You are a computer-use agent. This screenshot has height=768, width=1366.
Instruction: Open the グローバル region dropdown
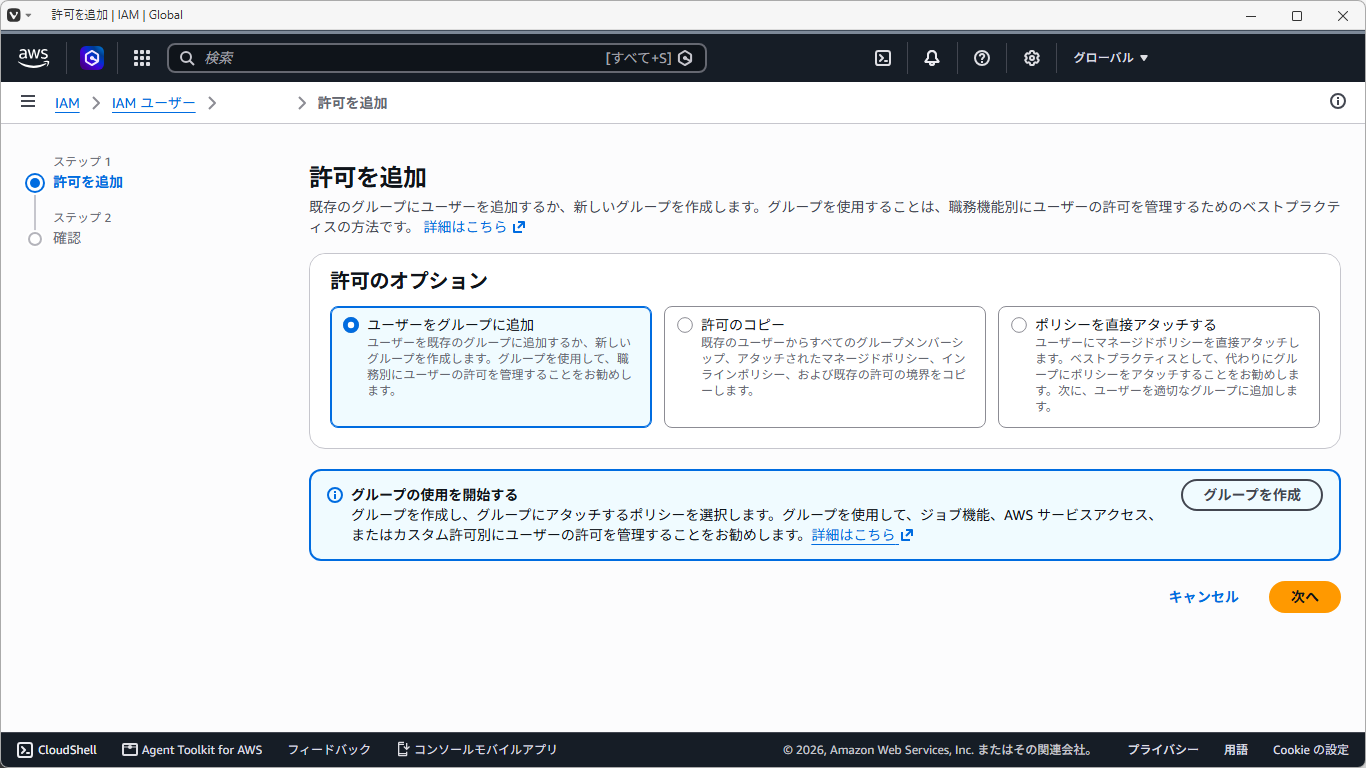pyautogui.click(x=1111, y=58)
